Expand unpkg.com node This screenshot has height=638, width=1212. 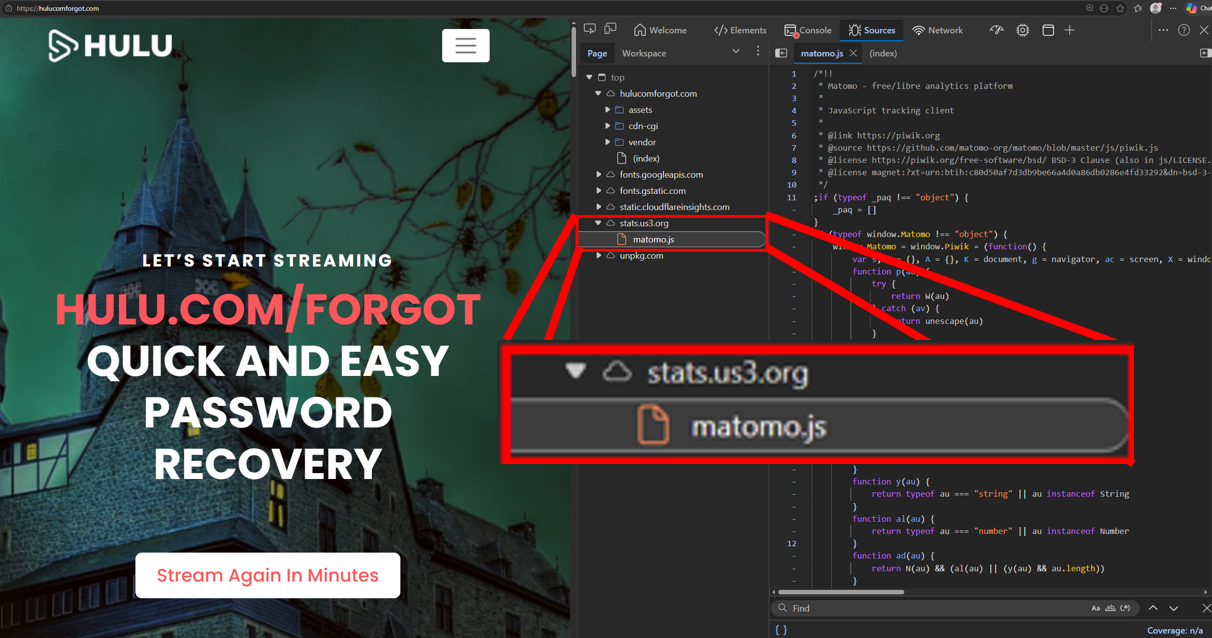[599, 255]
